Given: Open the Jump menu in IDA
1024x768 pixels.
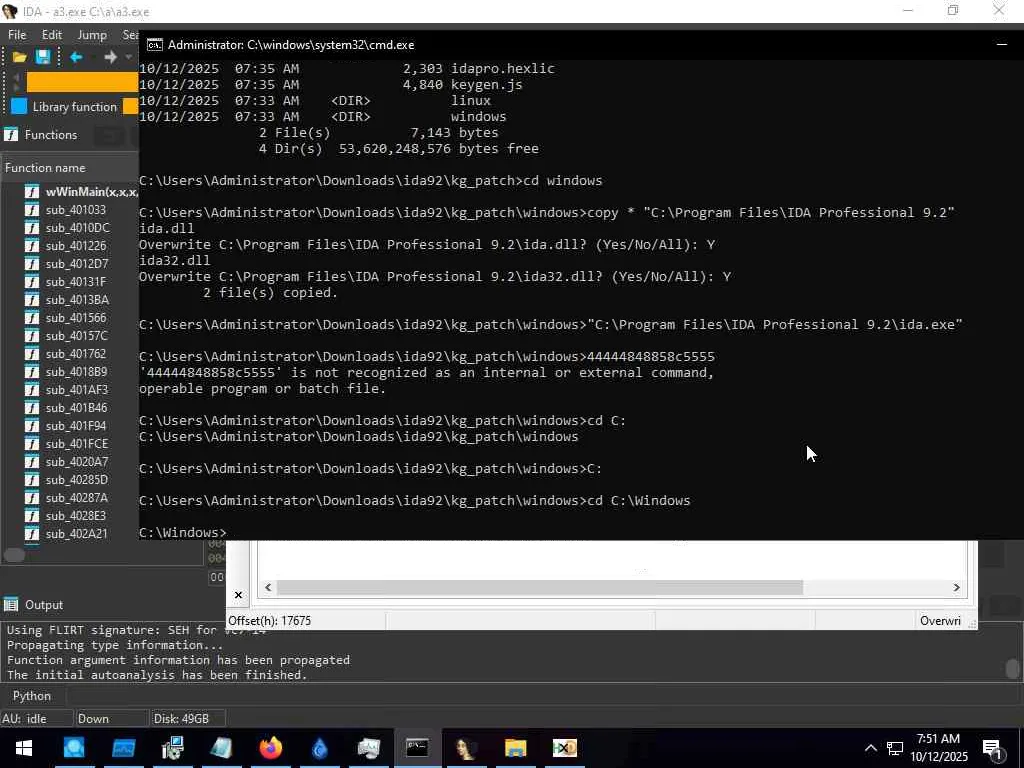Looking at the screenshot, I should coord(92,35).
